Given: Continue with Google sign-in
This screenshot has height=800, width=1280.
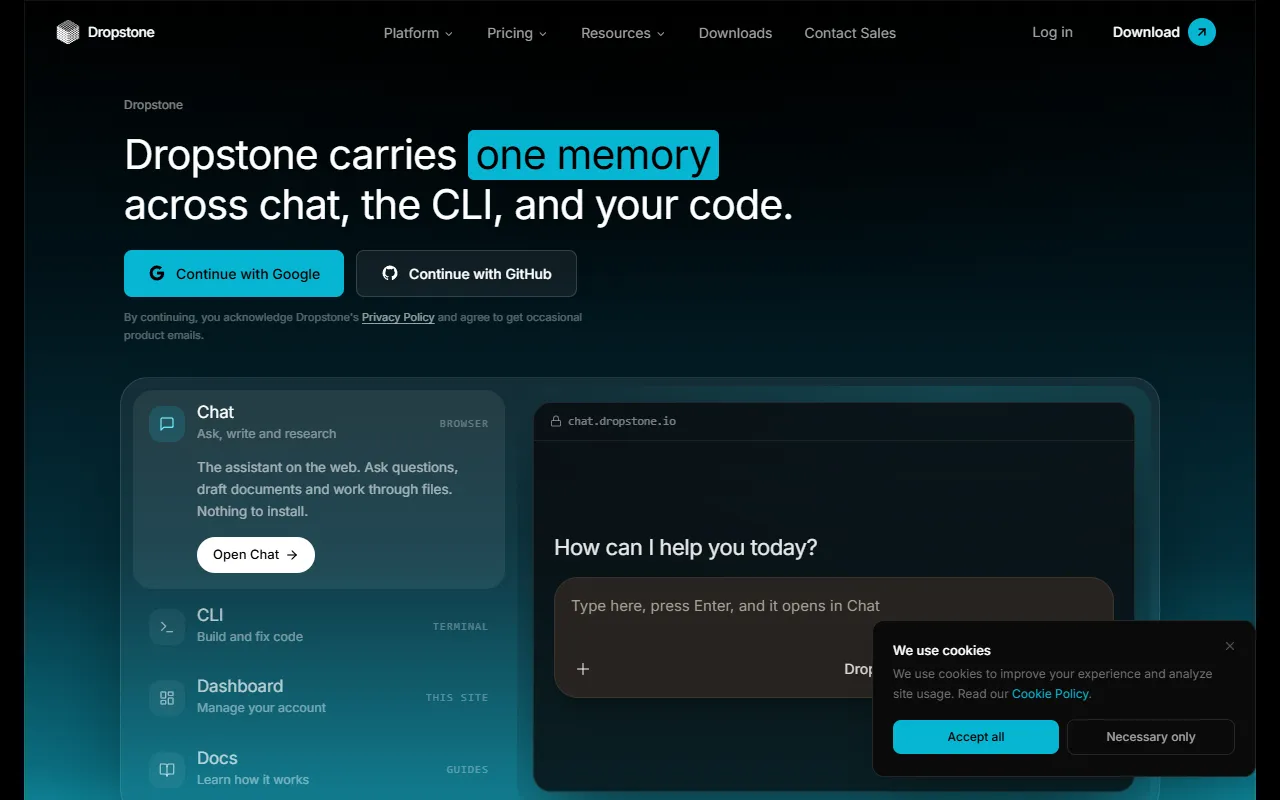Looking at the screenshot, I should pos(234,274).
